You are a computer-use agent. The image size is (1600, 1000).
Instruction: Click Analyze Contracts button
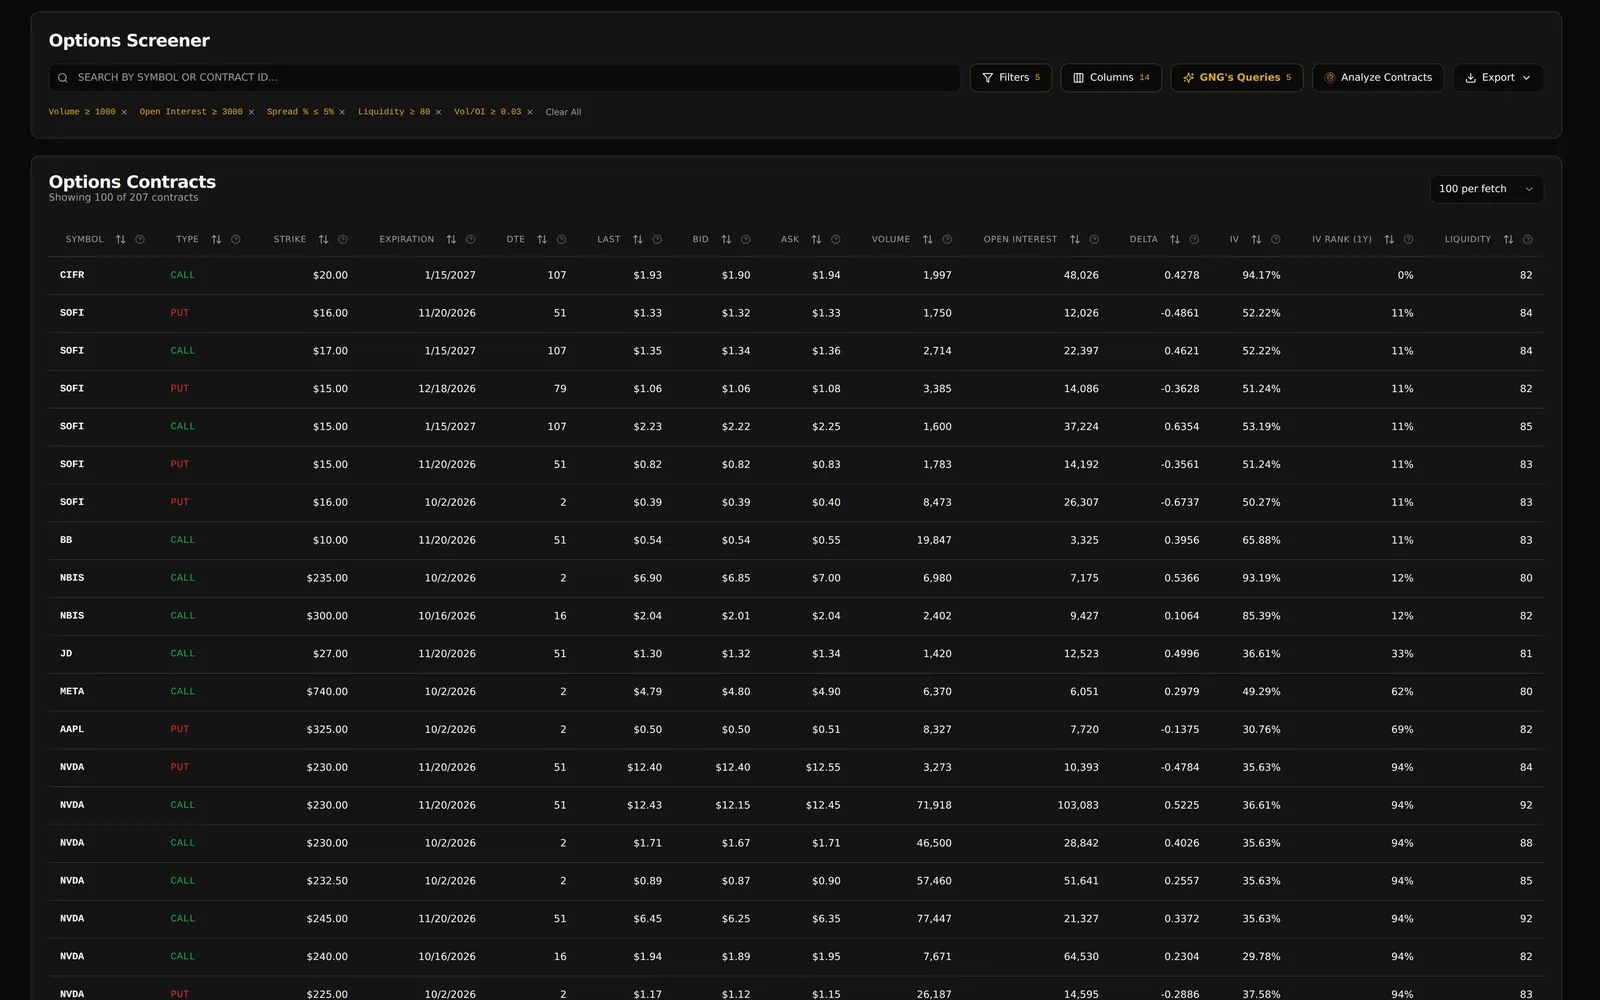point(1378,78)
